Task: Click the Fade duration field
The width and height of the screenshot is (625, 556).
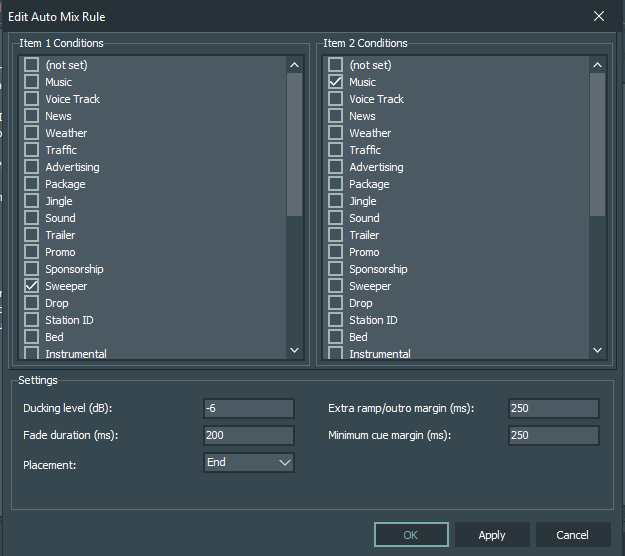Action: click(248, 435)
